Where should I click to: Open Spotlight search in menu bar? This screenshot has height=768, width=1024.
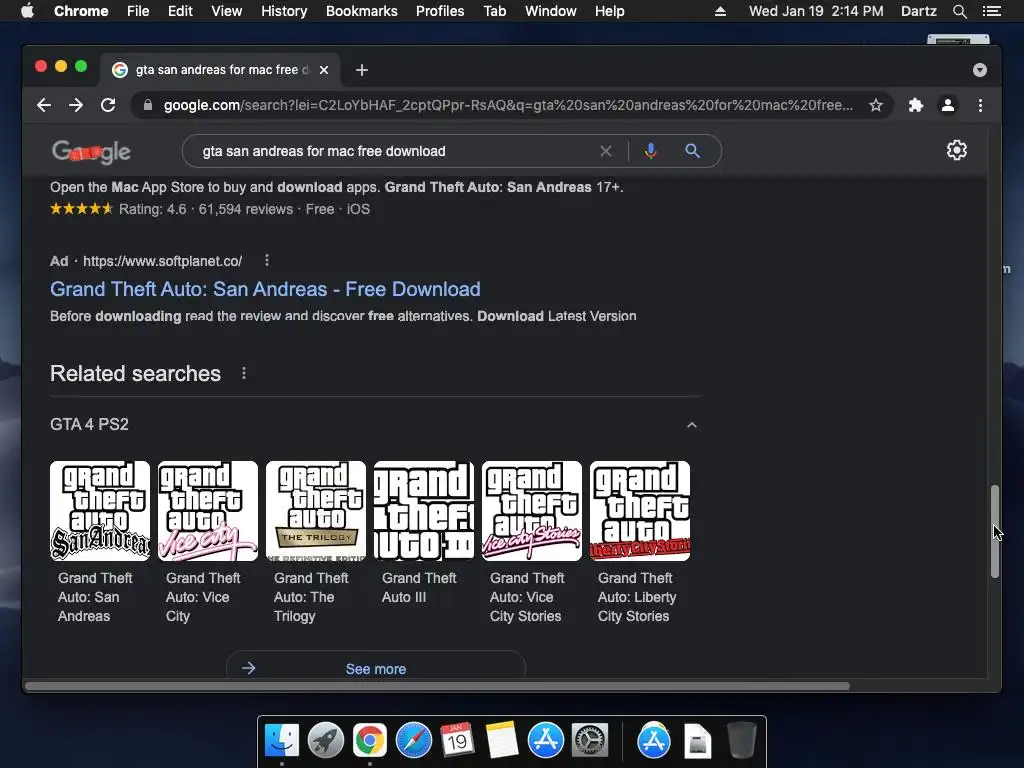(x=960, y=11)
